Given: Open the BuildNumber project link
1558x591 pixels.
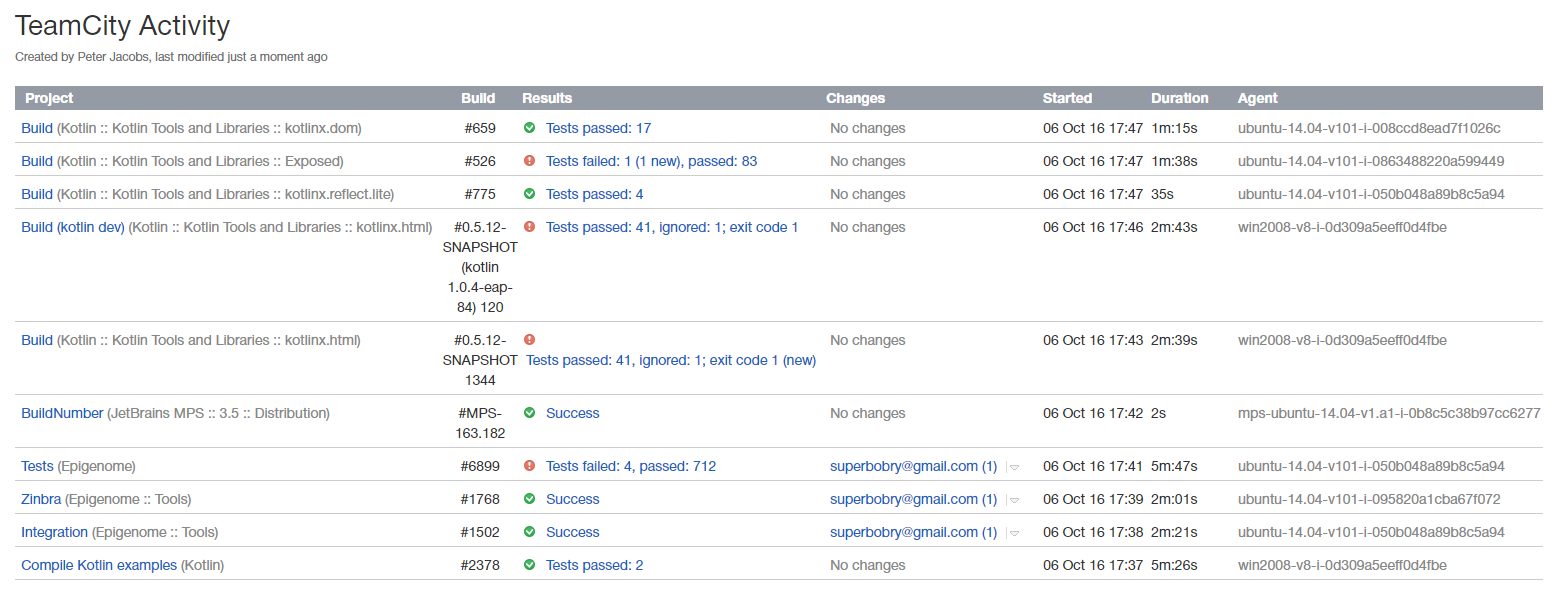Looking at the screenshot, I should coord(62,413).
